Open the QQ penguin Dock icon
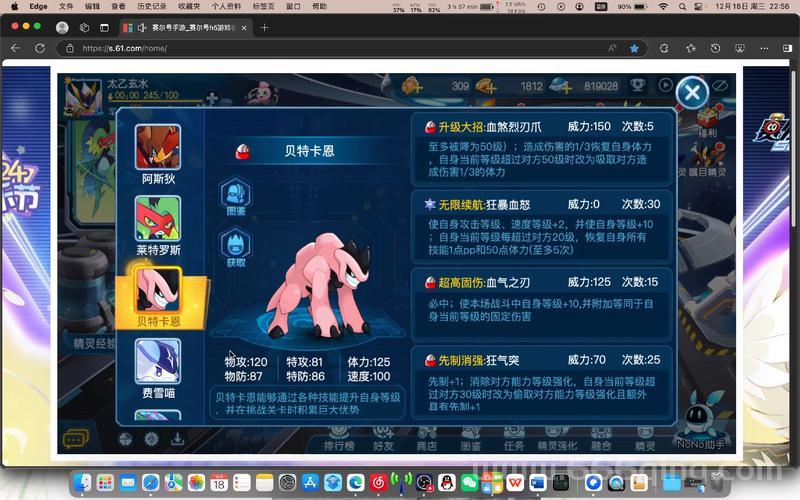The image size is (800, 500). [x=447, y=482]
